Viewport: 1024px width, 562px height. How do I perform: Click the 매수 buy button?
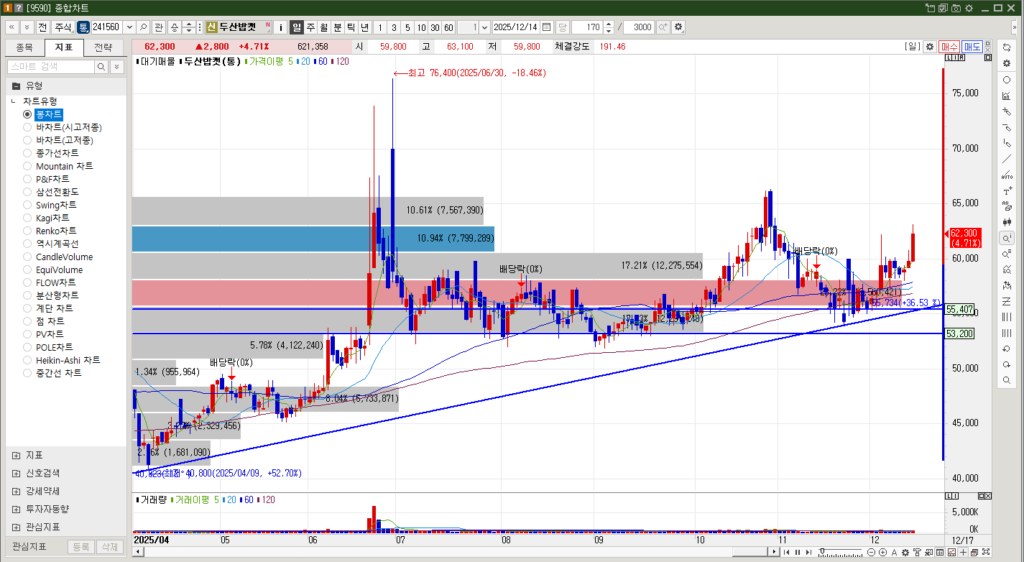[x=949, y=47]
